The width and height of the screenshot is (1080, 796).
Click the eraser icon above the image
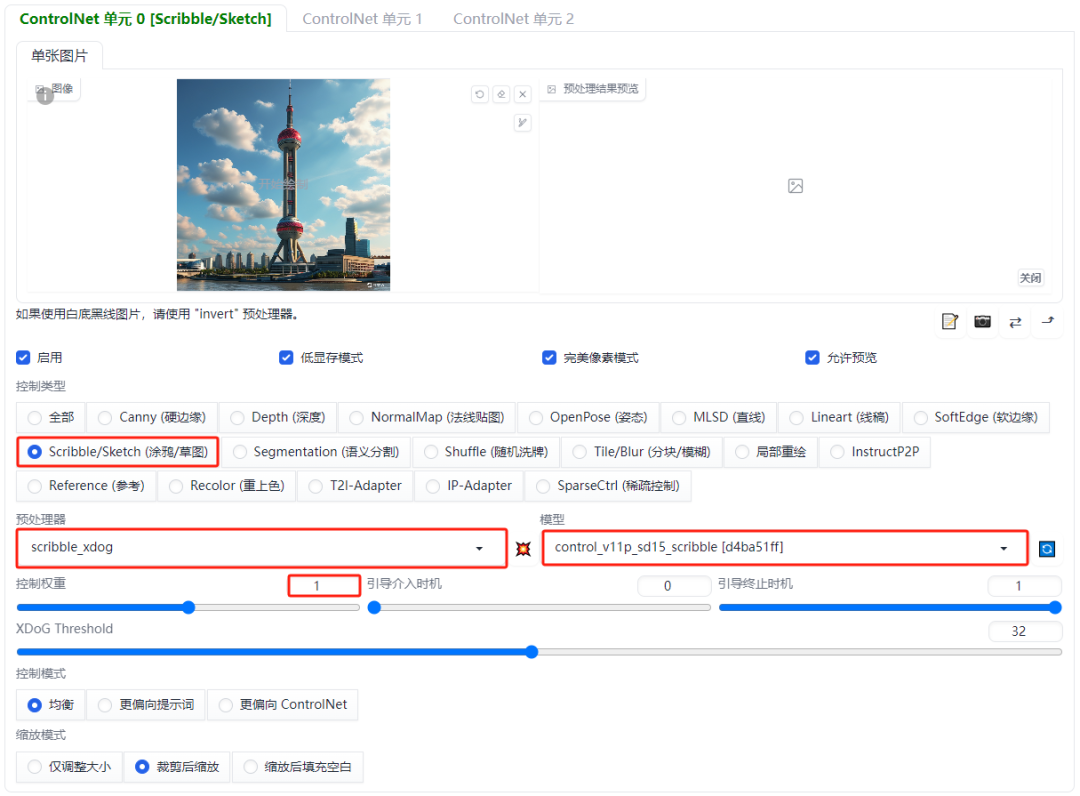pyautogui.click(x=501, y=94)
